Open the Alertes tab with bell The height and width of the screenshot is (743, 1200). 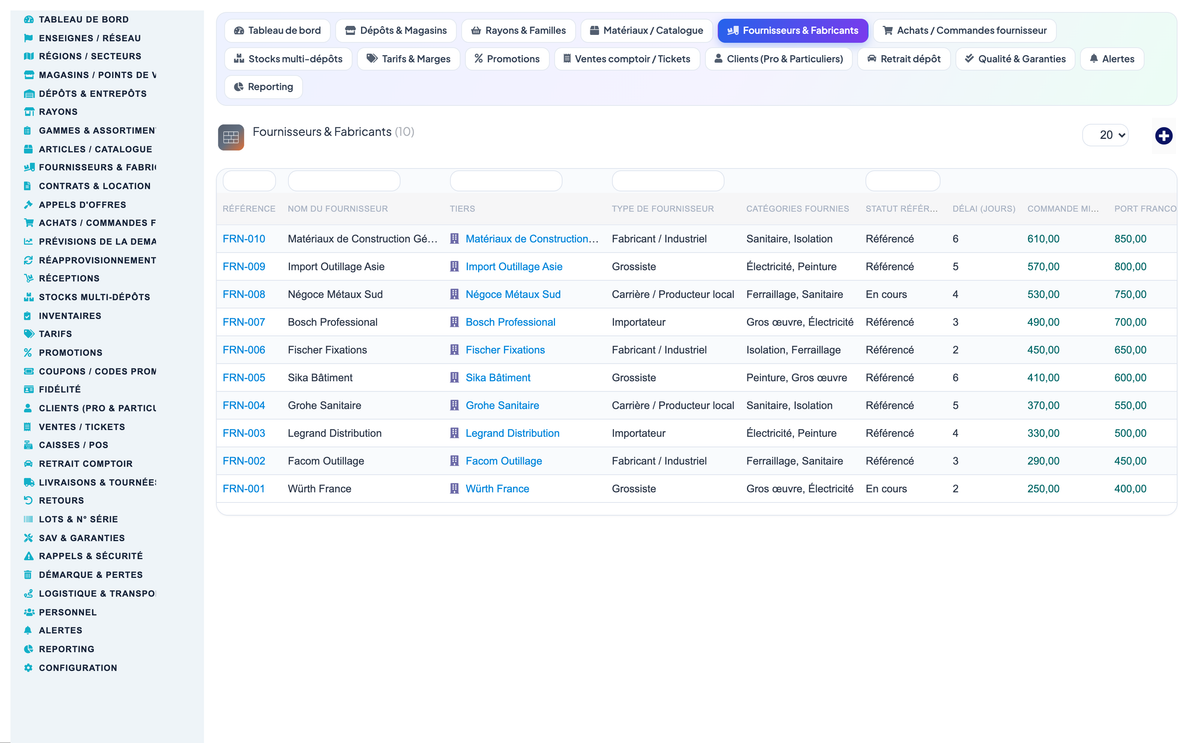tap(1111, 59)
